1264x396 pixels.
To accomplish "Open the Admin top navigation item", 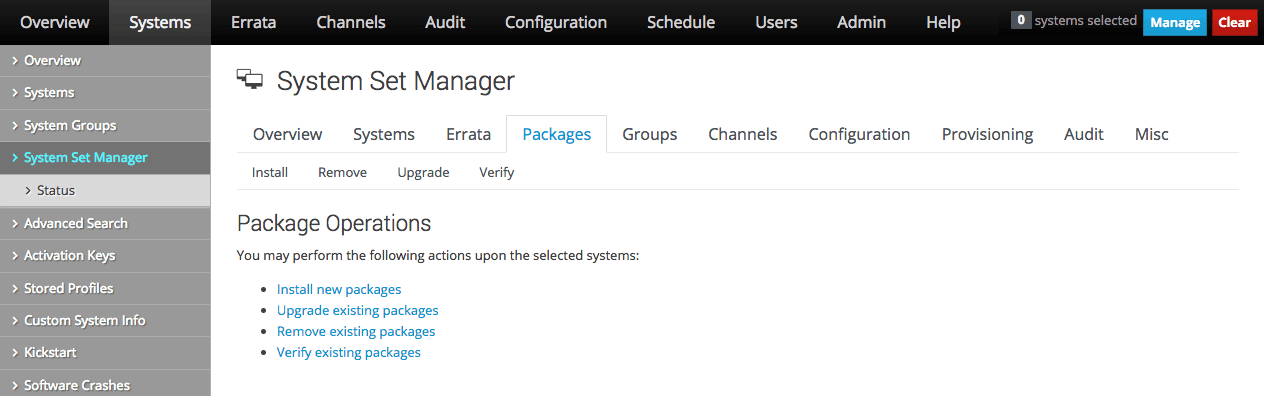I will (x=861, y=22).
